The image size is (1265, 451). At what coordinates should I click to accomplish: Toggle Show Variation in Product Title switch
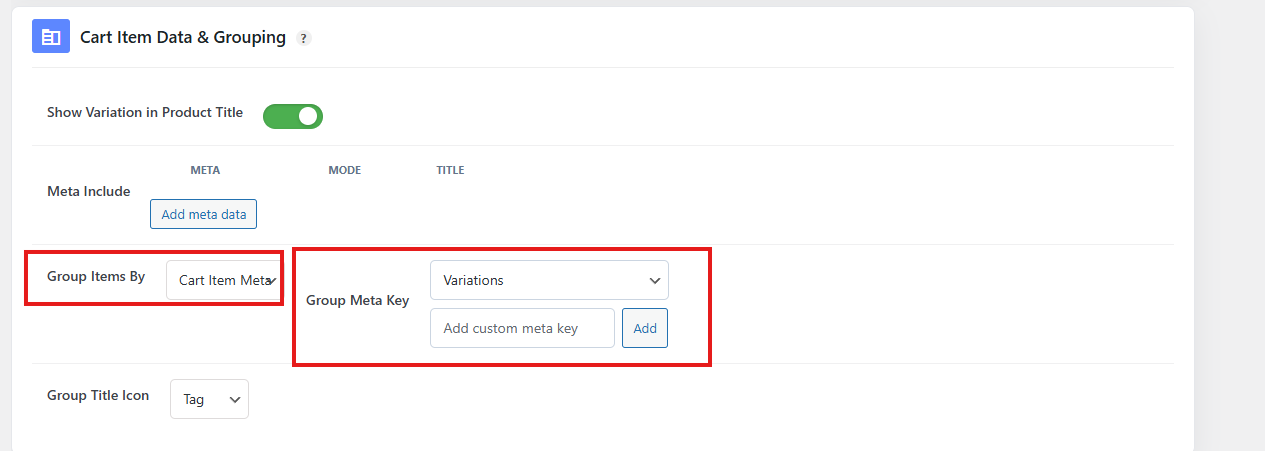point(293,116)
